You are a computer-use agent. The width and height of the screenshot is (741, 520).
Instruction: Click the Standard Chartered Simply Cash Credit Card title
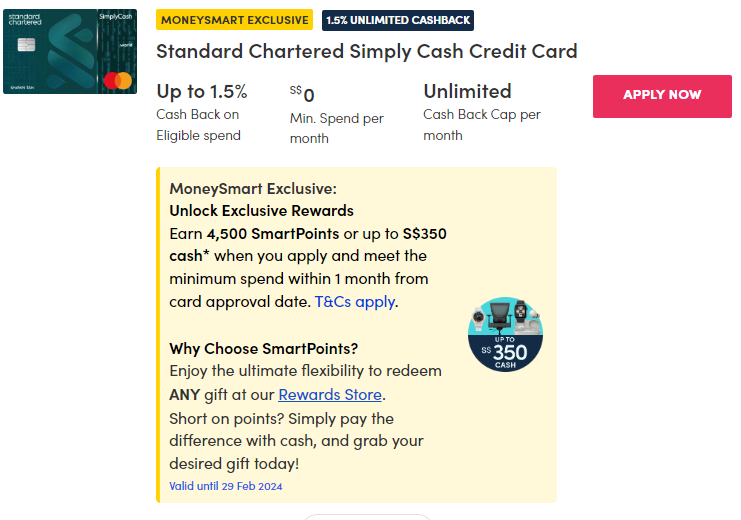pos(367,51)
